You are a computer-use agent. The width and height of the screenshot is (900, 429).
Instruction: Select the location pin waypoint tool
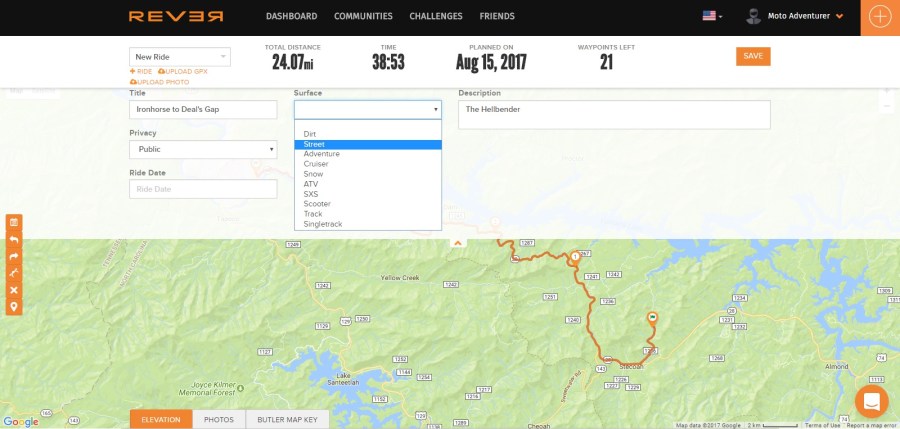coord(14,306)
